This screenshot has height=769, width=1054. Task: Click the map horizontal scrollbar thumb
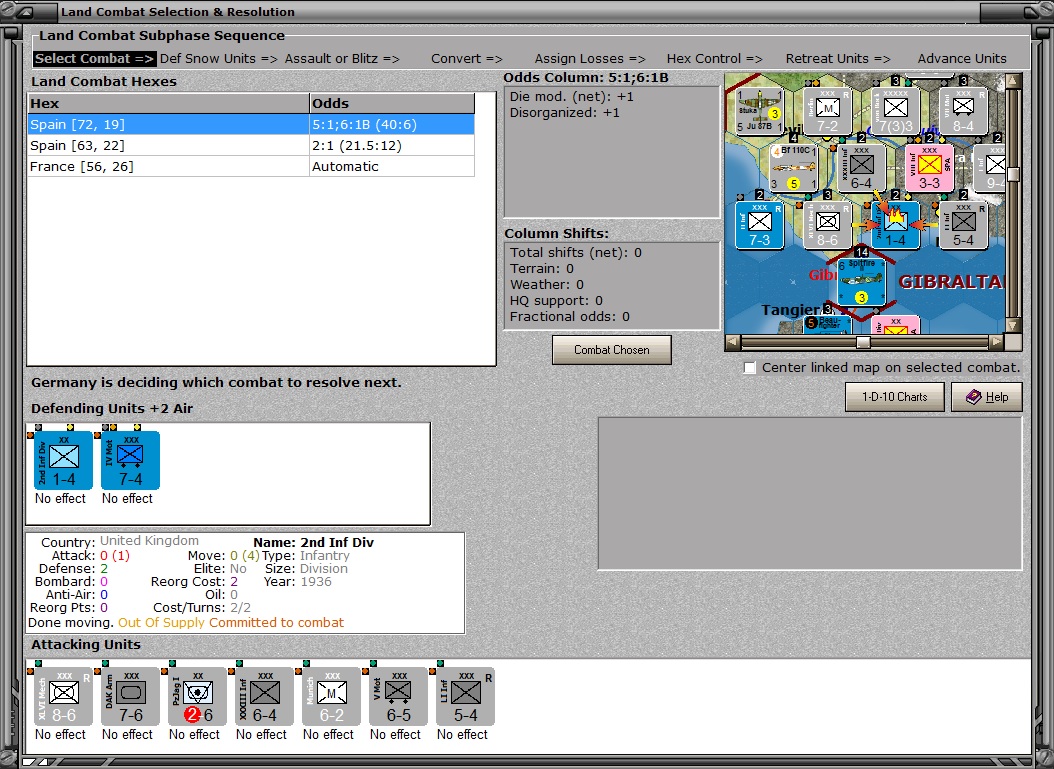(x=863, y=342)
